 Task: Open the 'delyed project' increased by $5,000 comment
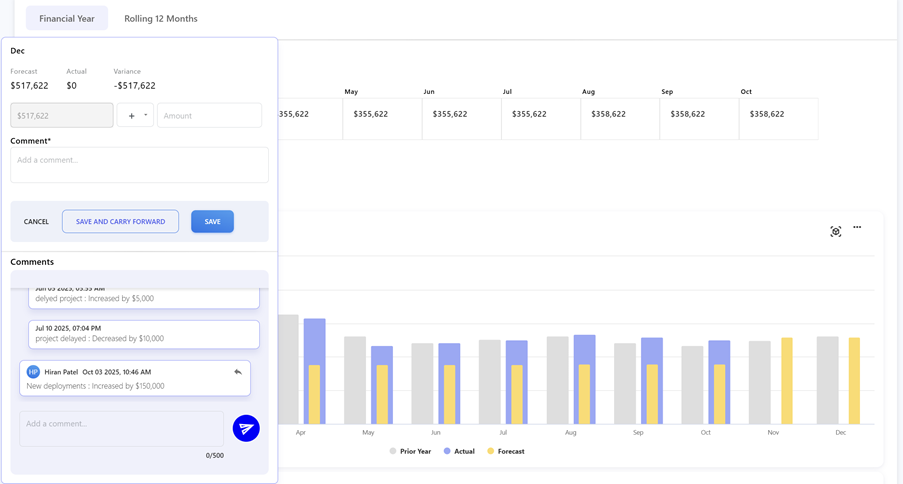144,298
